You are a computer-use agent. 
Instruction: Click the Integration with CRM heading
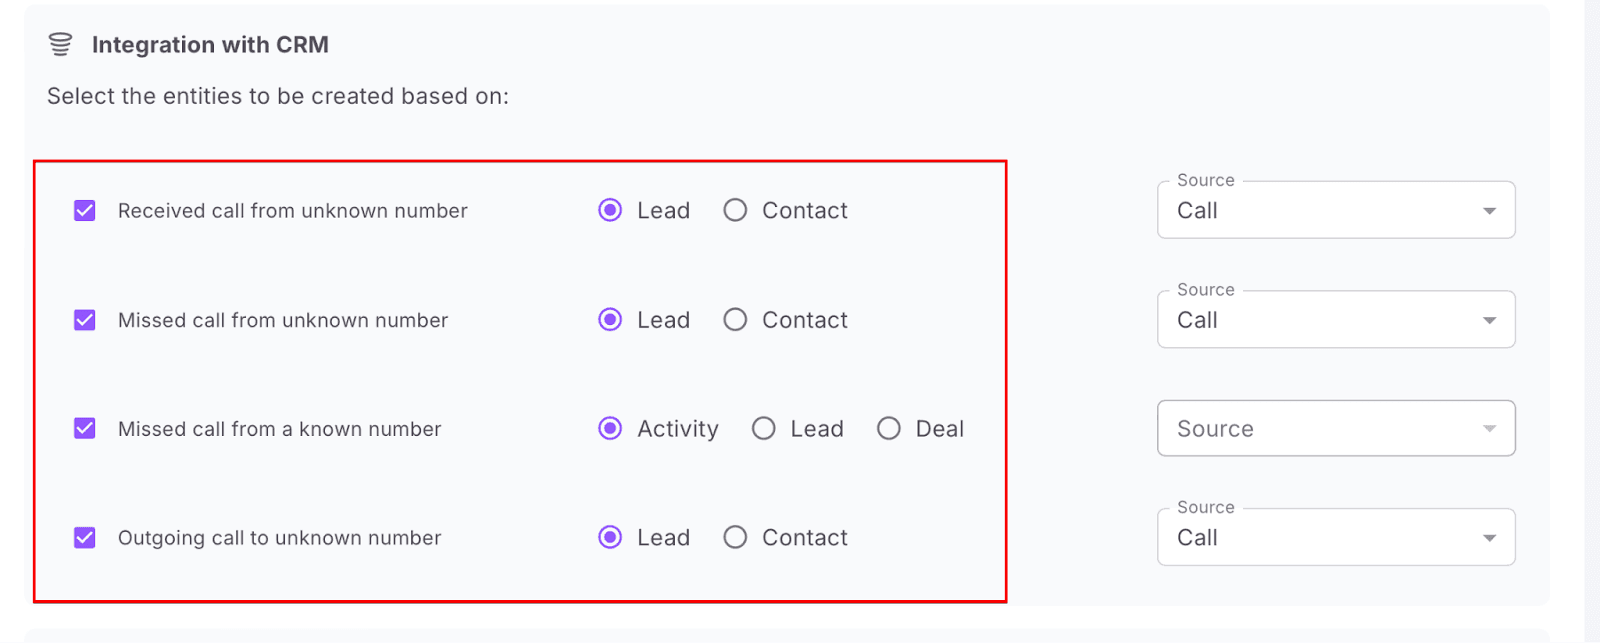[x=210, y=45]
